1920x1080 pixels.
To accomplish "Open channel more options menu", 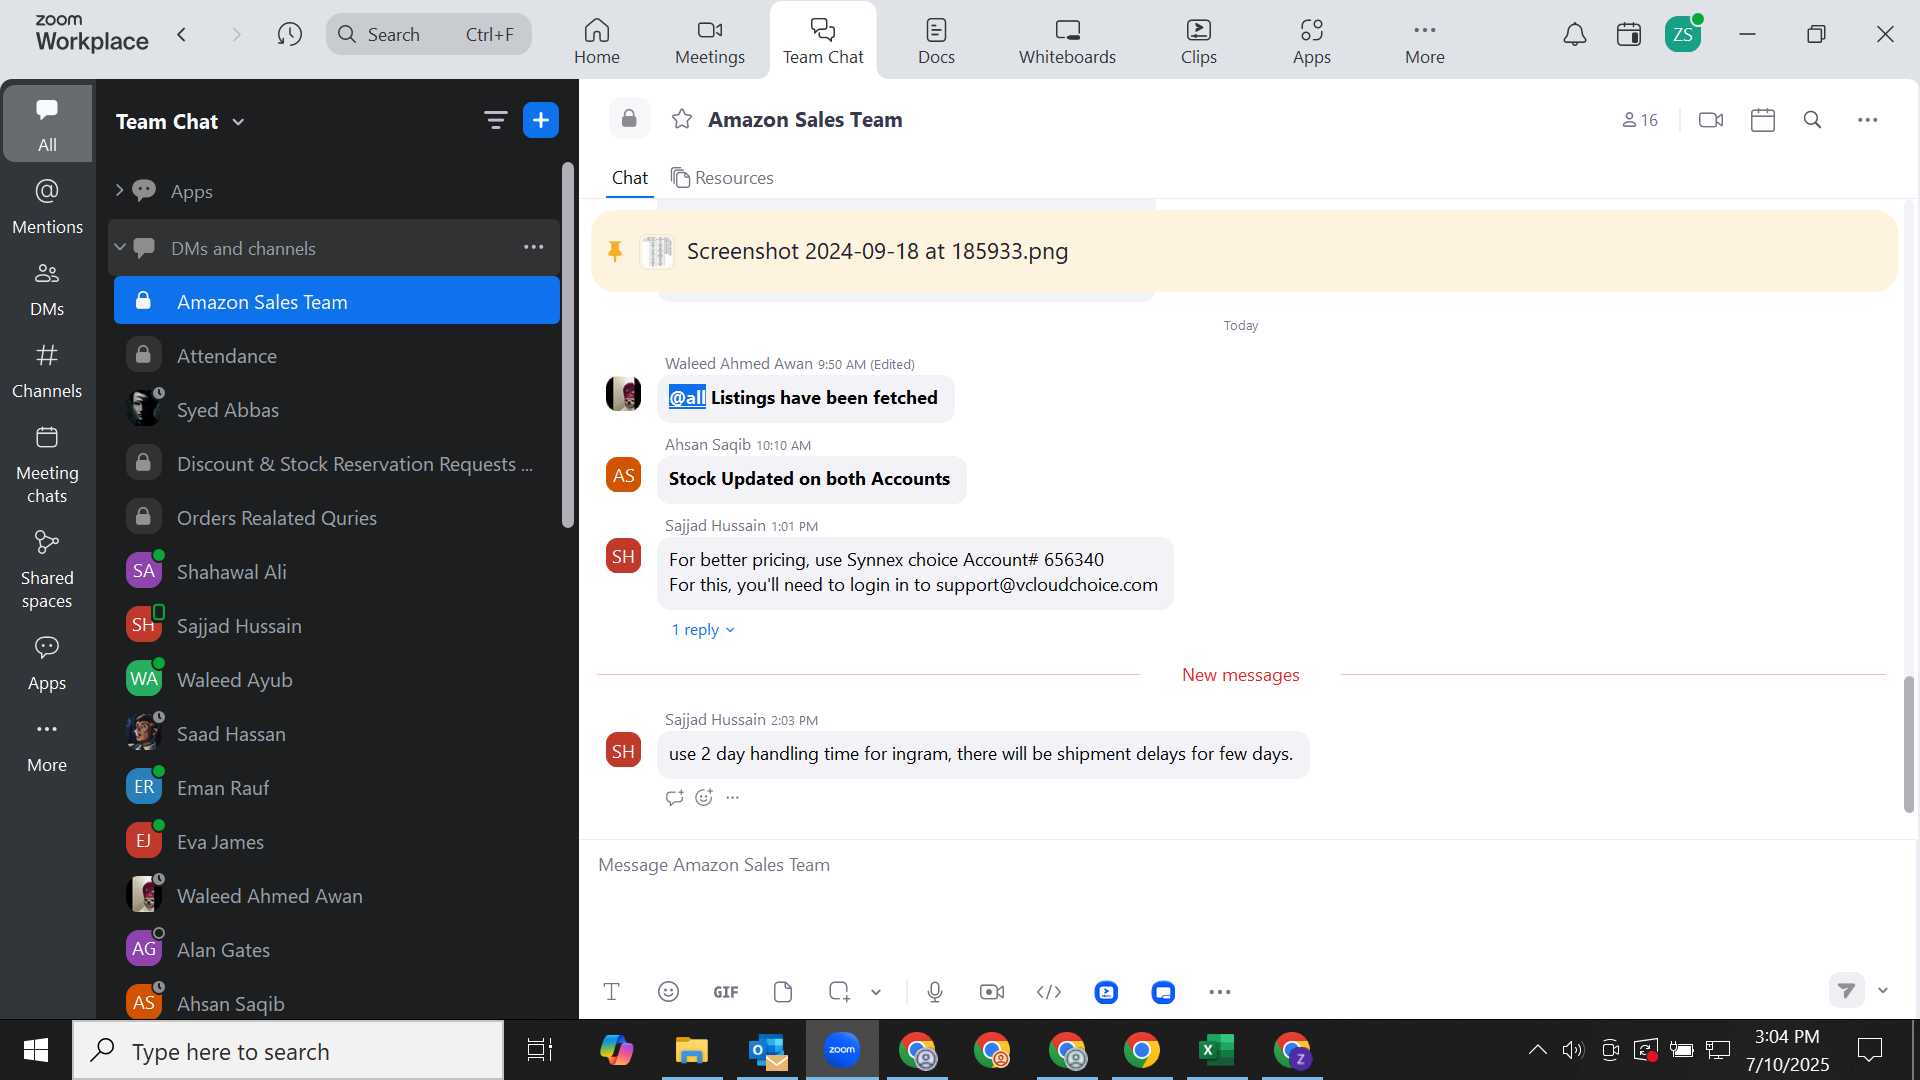I will (1868, 120).
